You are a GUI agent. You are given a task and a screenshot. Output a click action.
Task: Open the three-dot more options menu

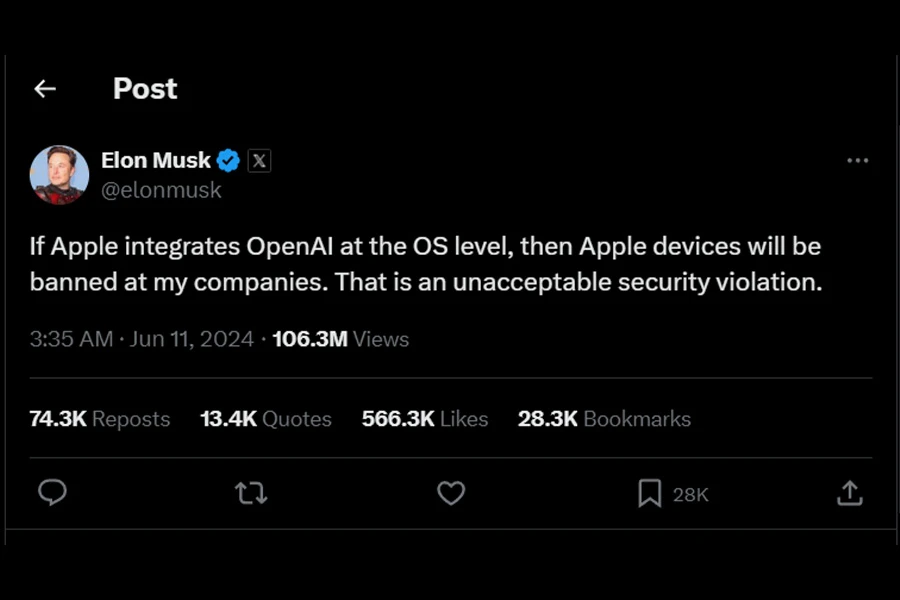tap(857, 160)
